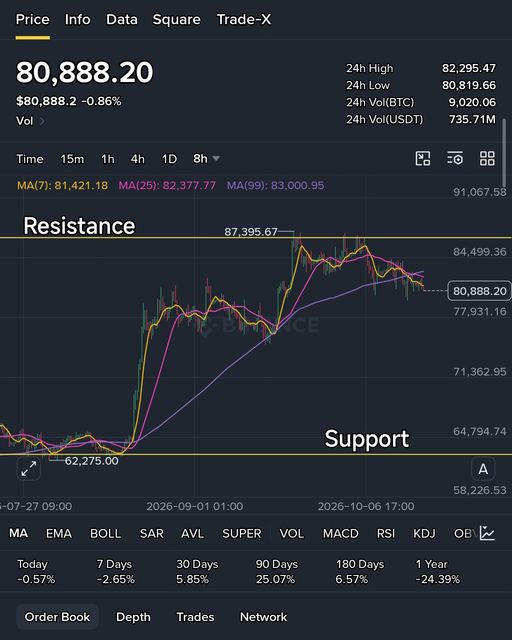Viewport: 512px width, 640px height.
Task: Select the 1D timeframe
Action: click(x=169, y=159)
